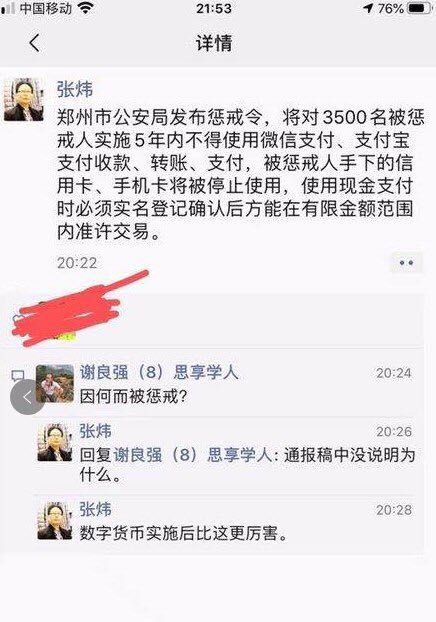
Task: Tap the Wi-Fi icon in status bar
Action: click(x=85, y=8)
